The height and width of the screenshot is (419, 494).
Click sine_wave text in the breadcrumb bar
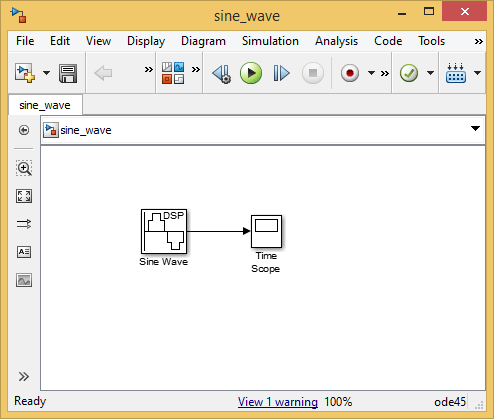point(86,130)
